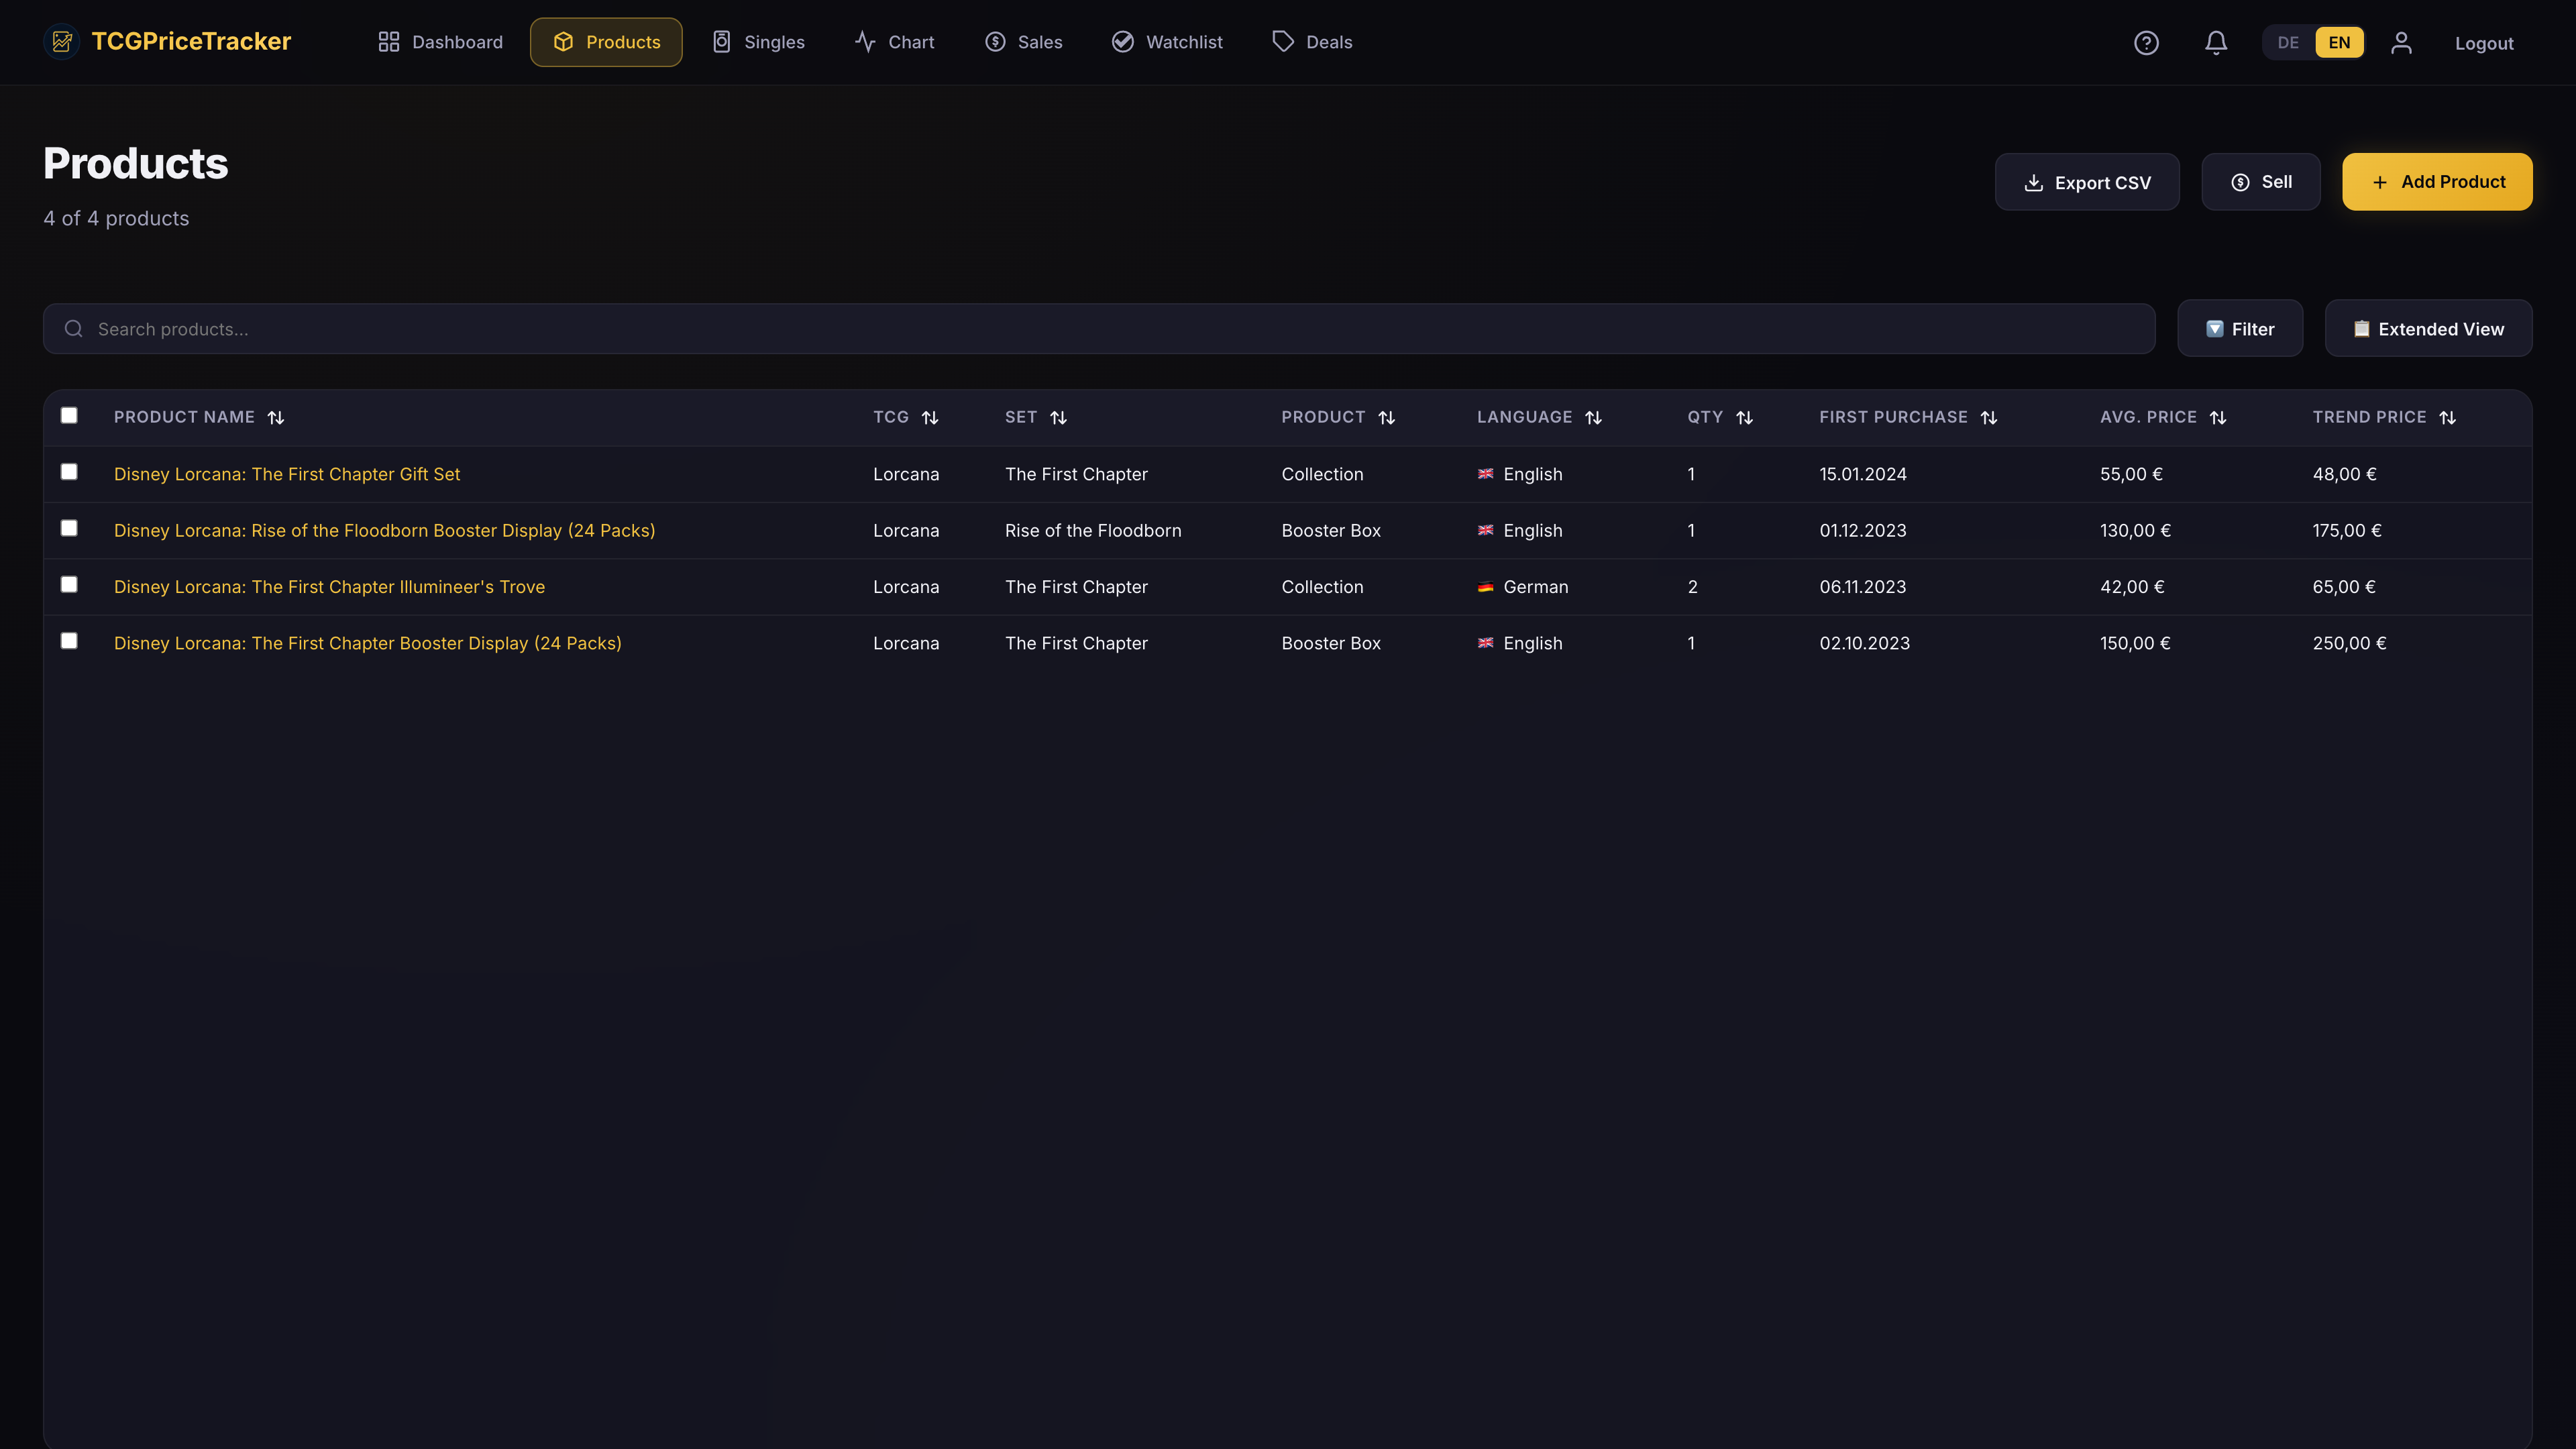Viewport: 2576px width, 1449px height.
Task: Sort by Set column arrows
Action: (1058, 418)
